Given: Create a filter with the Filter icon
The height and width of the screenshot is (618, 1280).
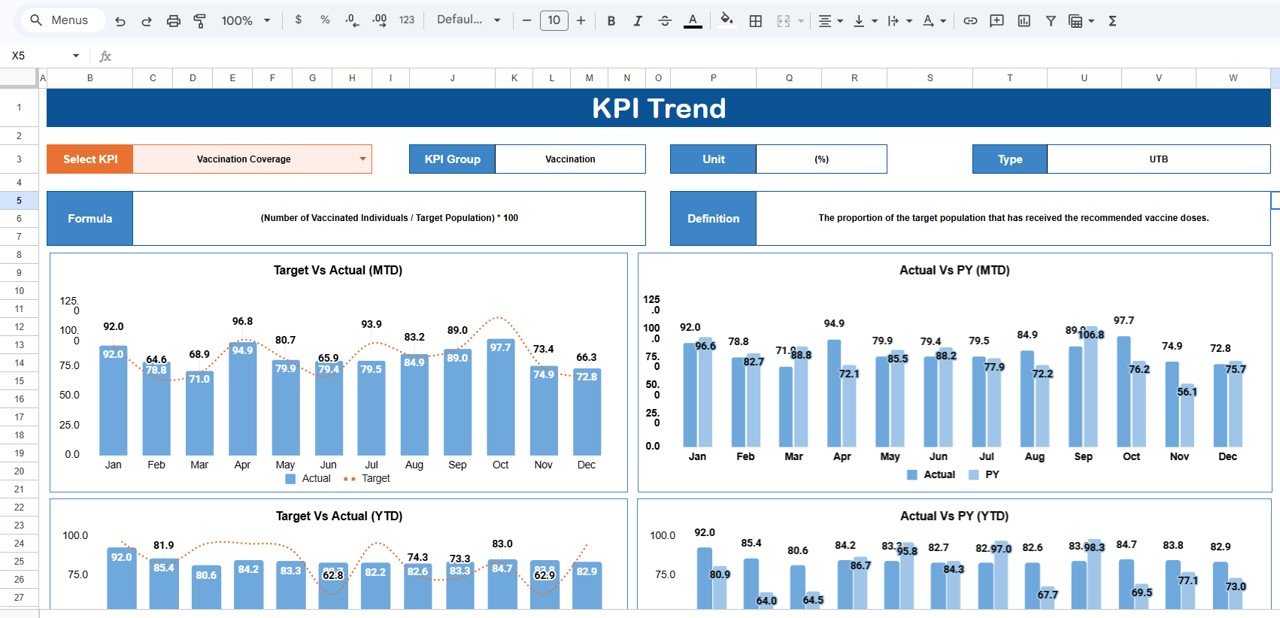Looking at the screenshot, I should 1050,20.
